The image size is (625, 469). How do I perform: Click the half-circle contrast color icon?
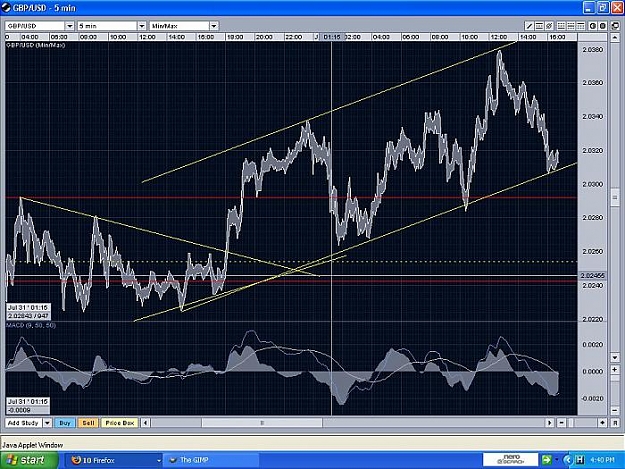(x=593, y=26)
